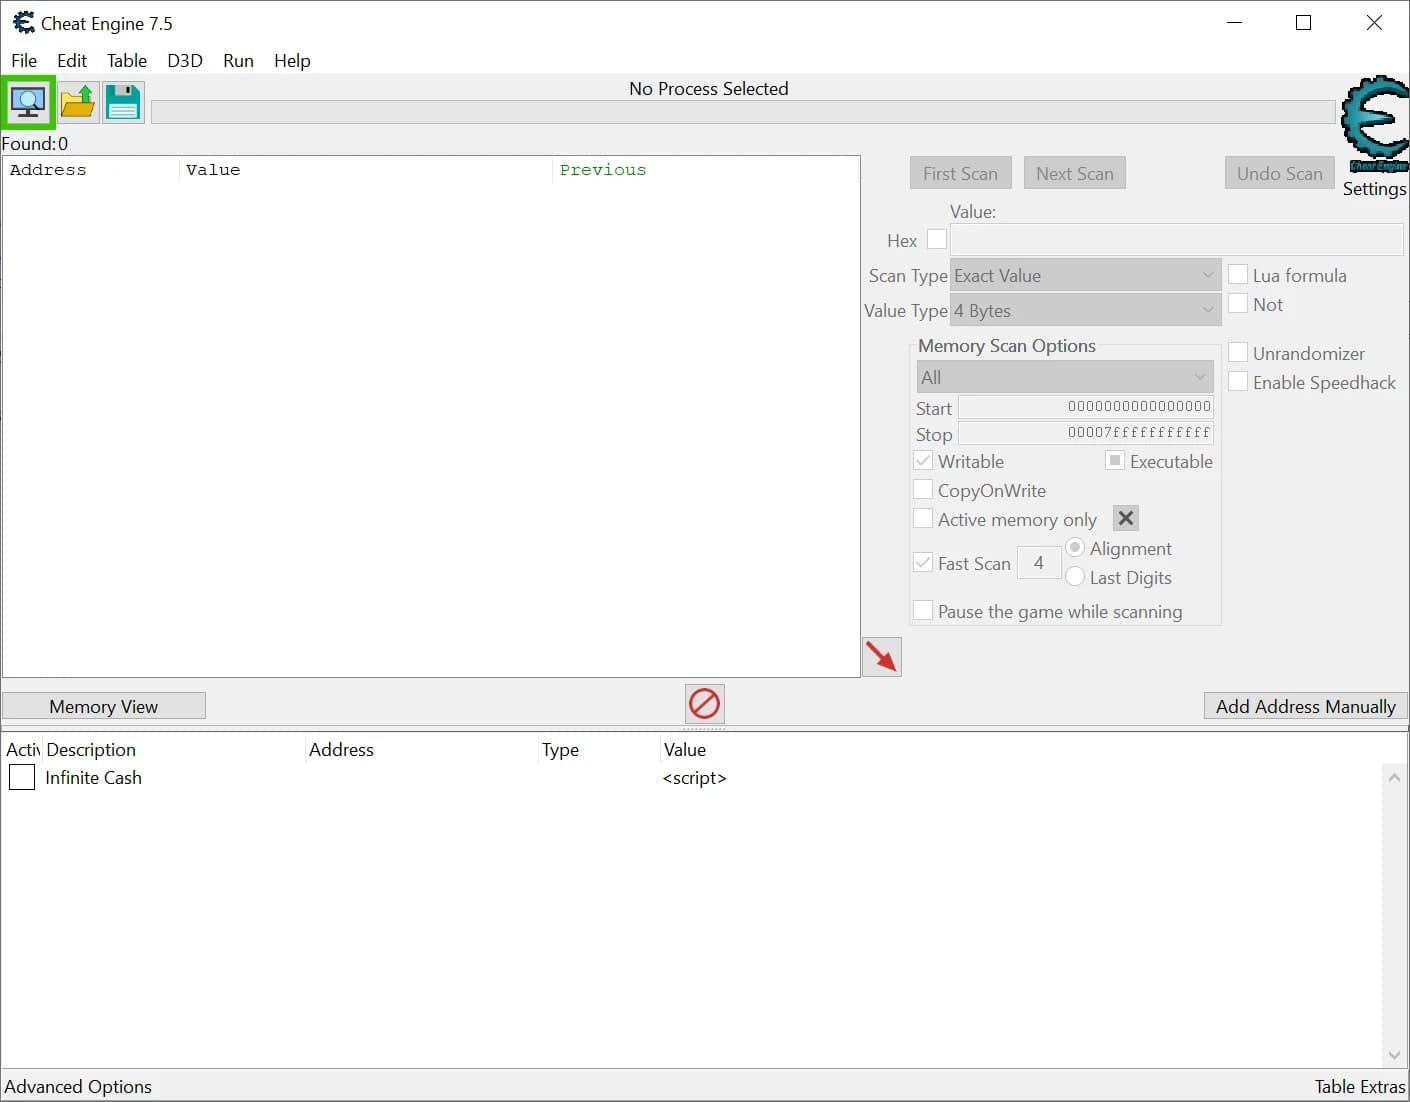Open the Scan Type dropdown
1410x1102 pixels.
tap(1085, 275)
